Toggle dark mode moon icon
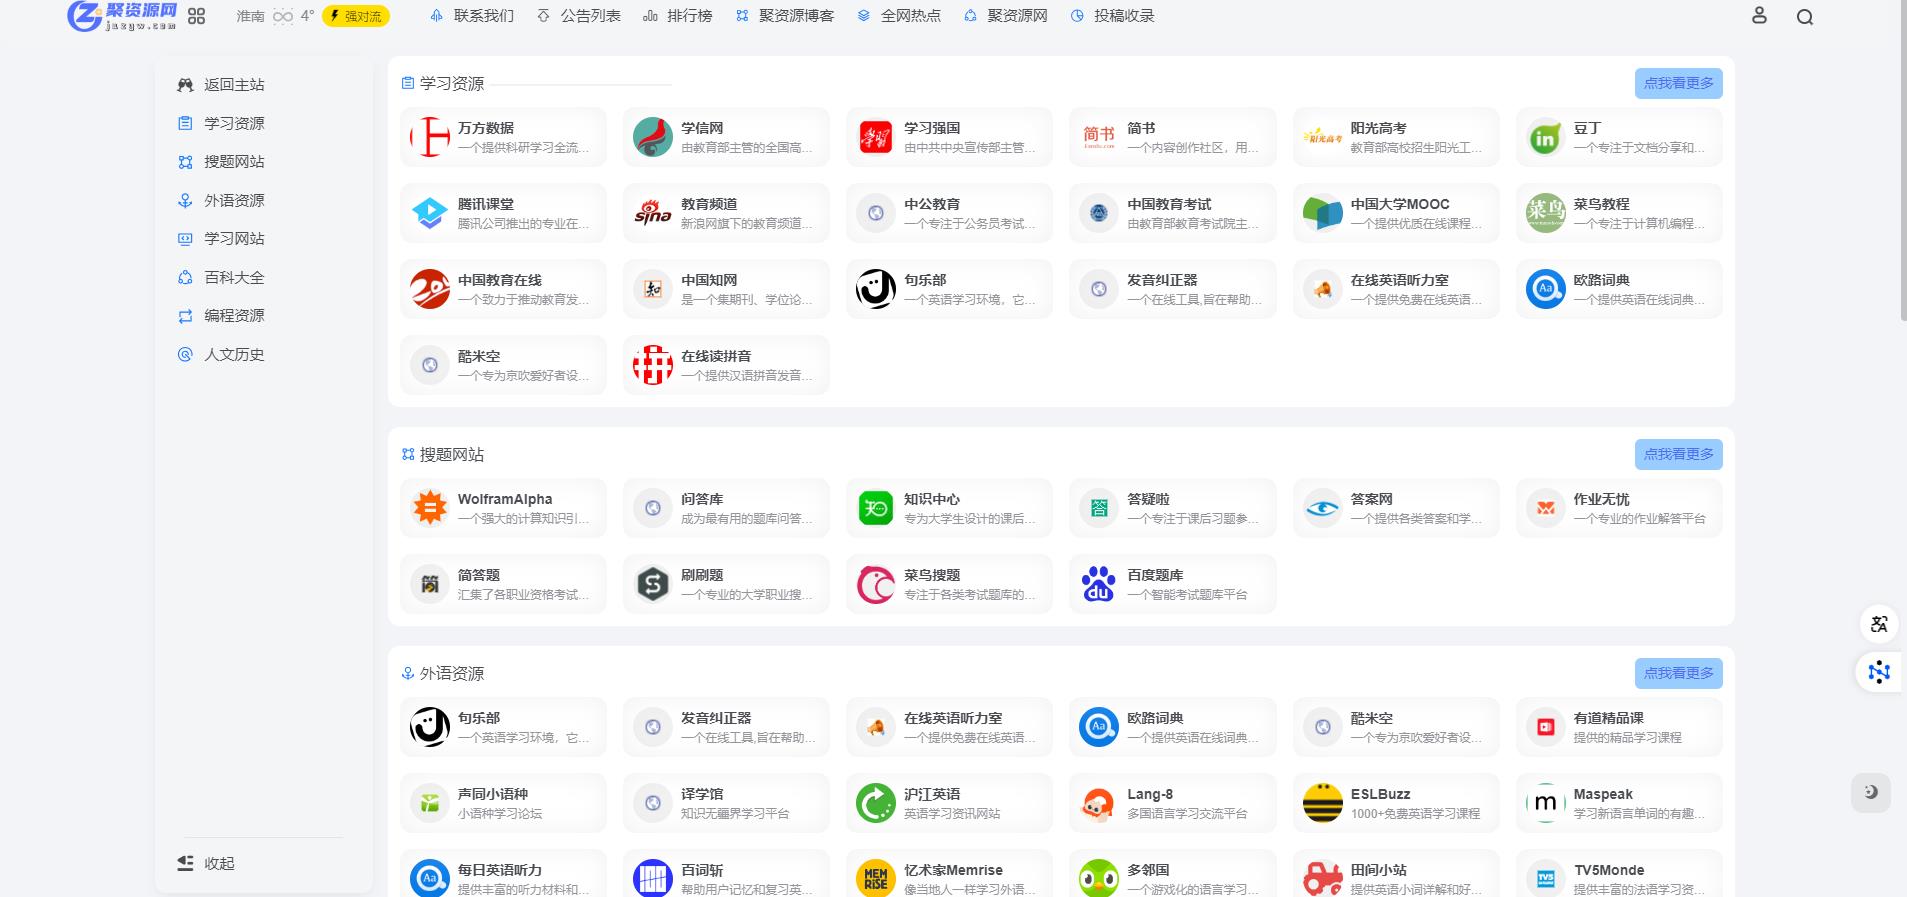 (1871, 792)
